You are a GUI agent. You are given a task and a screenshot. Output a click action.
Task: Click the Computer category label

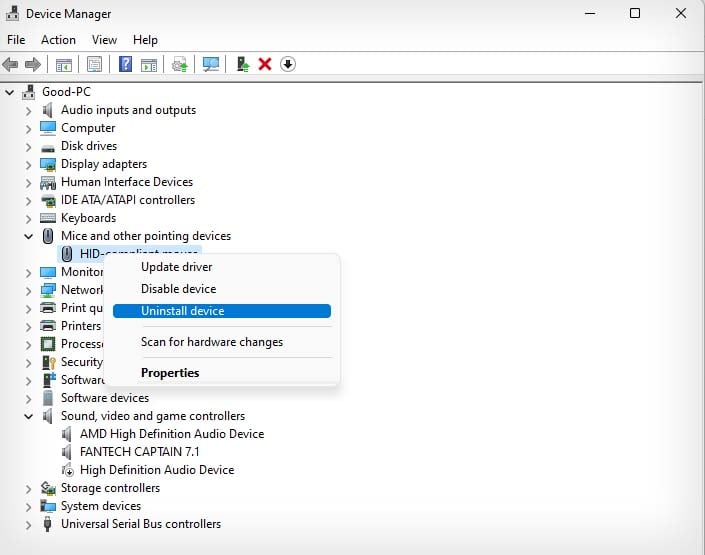[x=88, y=128]
